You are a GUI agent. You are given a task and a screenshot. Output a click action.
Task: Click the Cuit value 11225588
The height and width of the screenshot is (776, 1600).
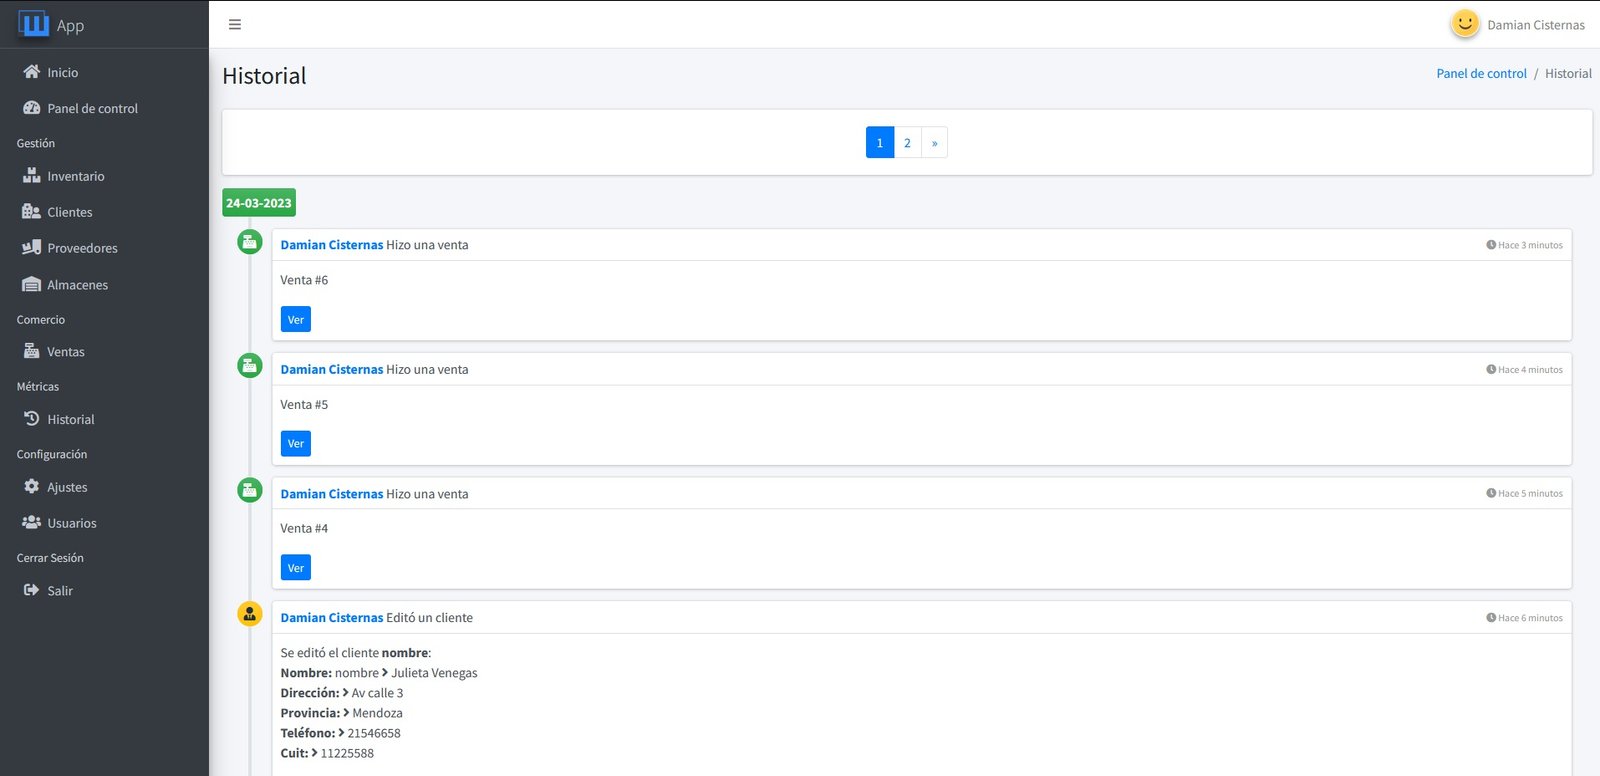click(347, 753)
